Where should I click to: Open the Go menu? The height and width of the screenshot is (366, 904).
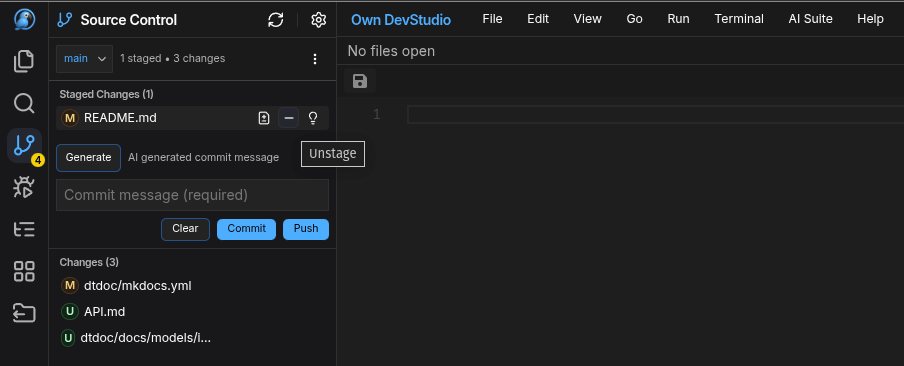(x=634, y=19)
